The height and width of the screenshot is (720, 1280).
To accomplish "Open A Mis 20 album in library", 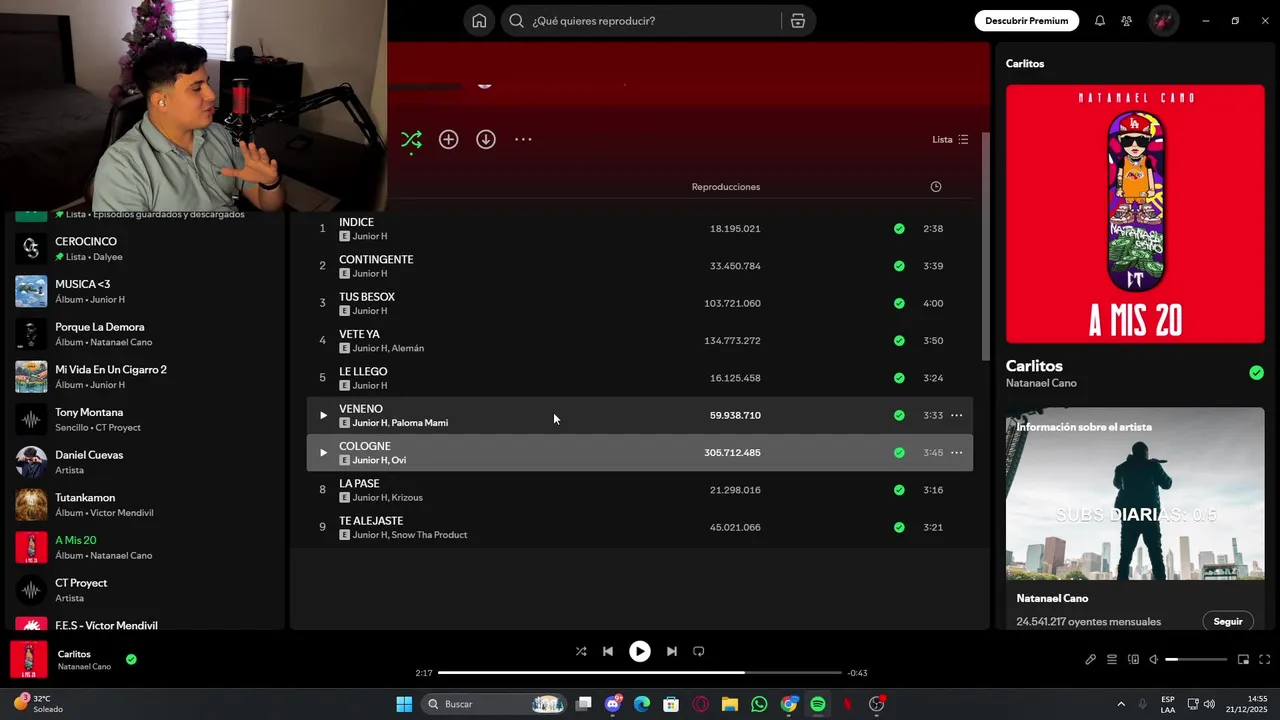I will pos(145,547).
